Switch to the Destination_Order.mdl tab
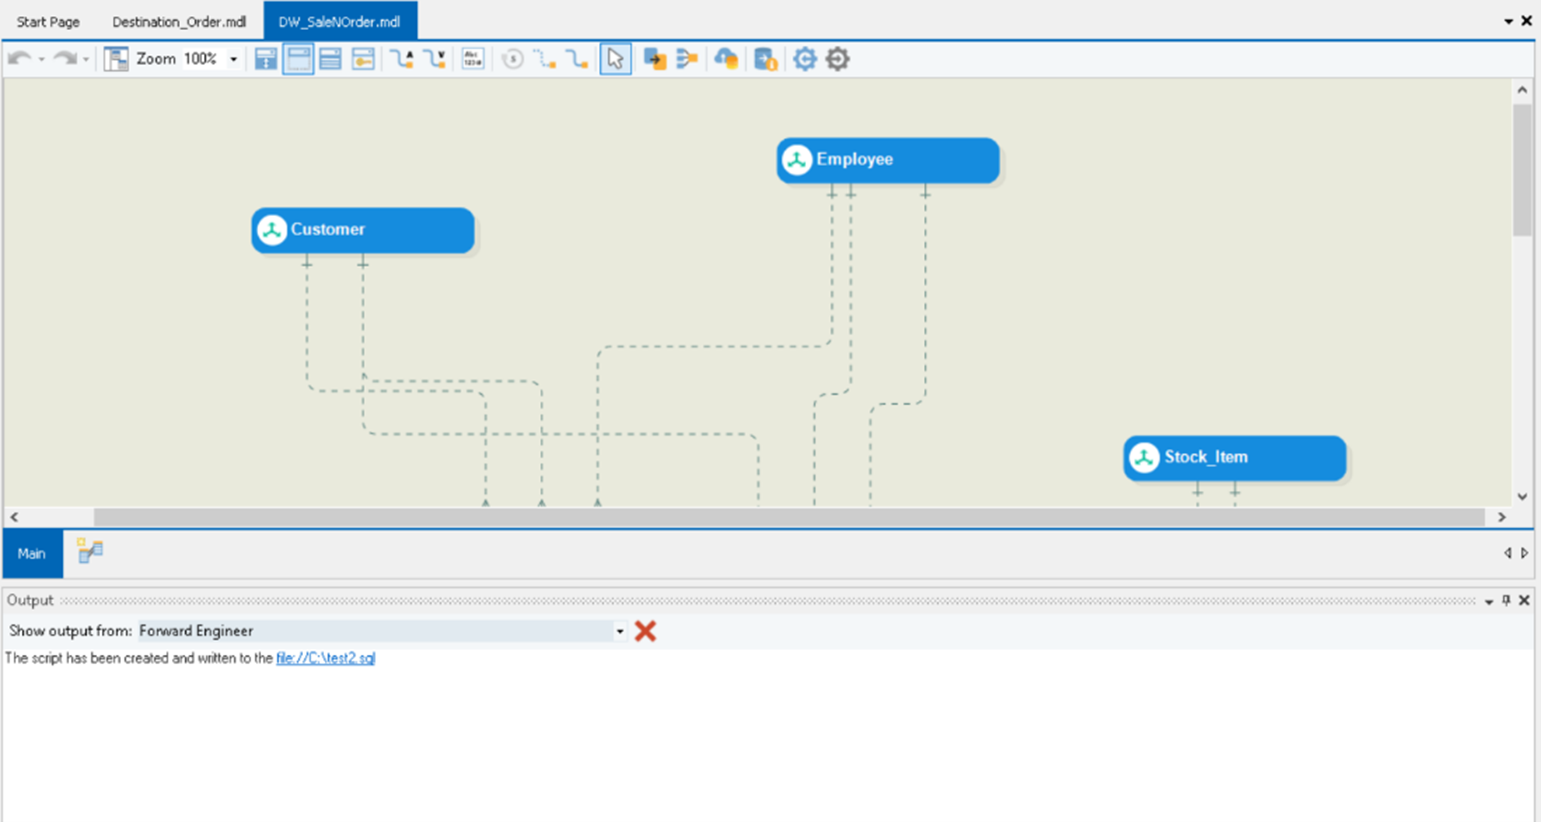1541x822 pixels. pyautogui.click(x=179, y=21)
